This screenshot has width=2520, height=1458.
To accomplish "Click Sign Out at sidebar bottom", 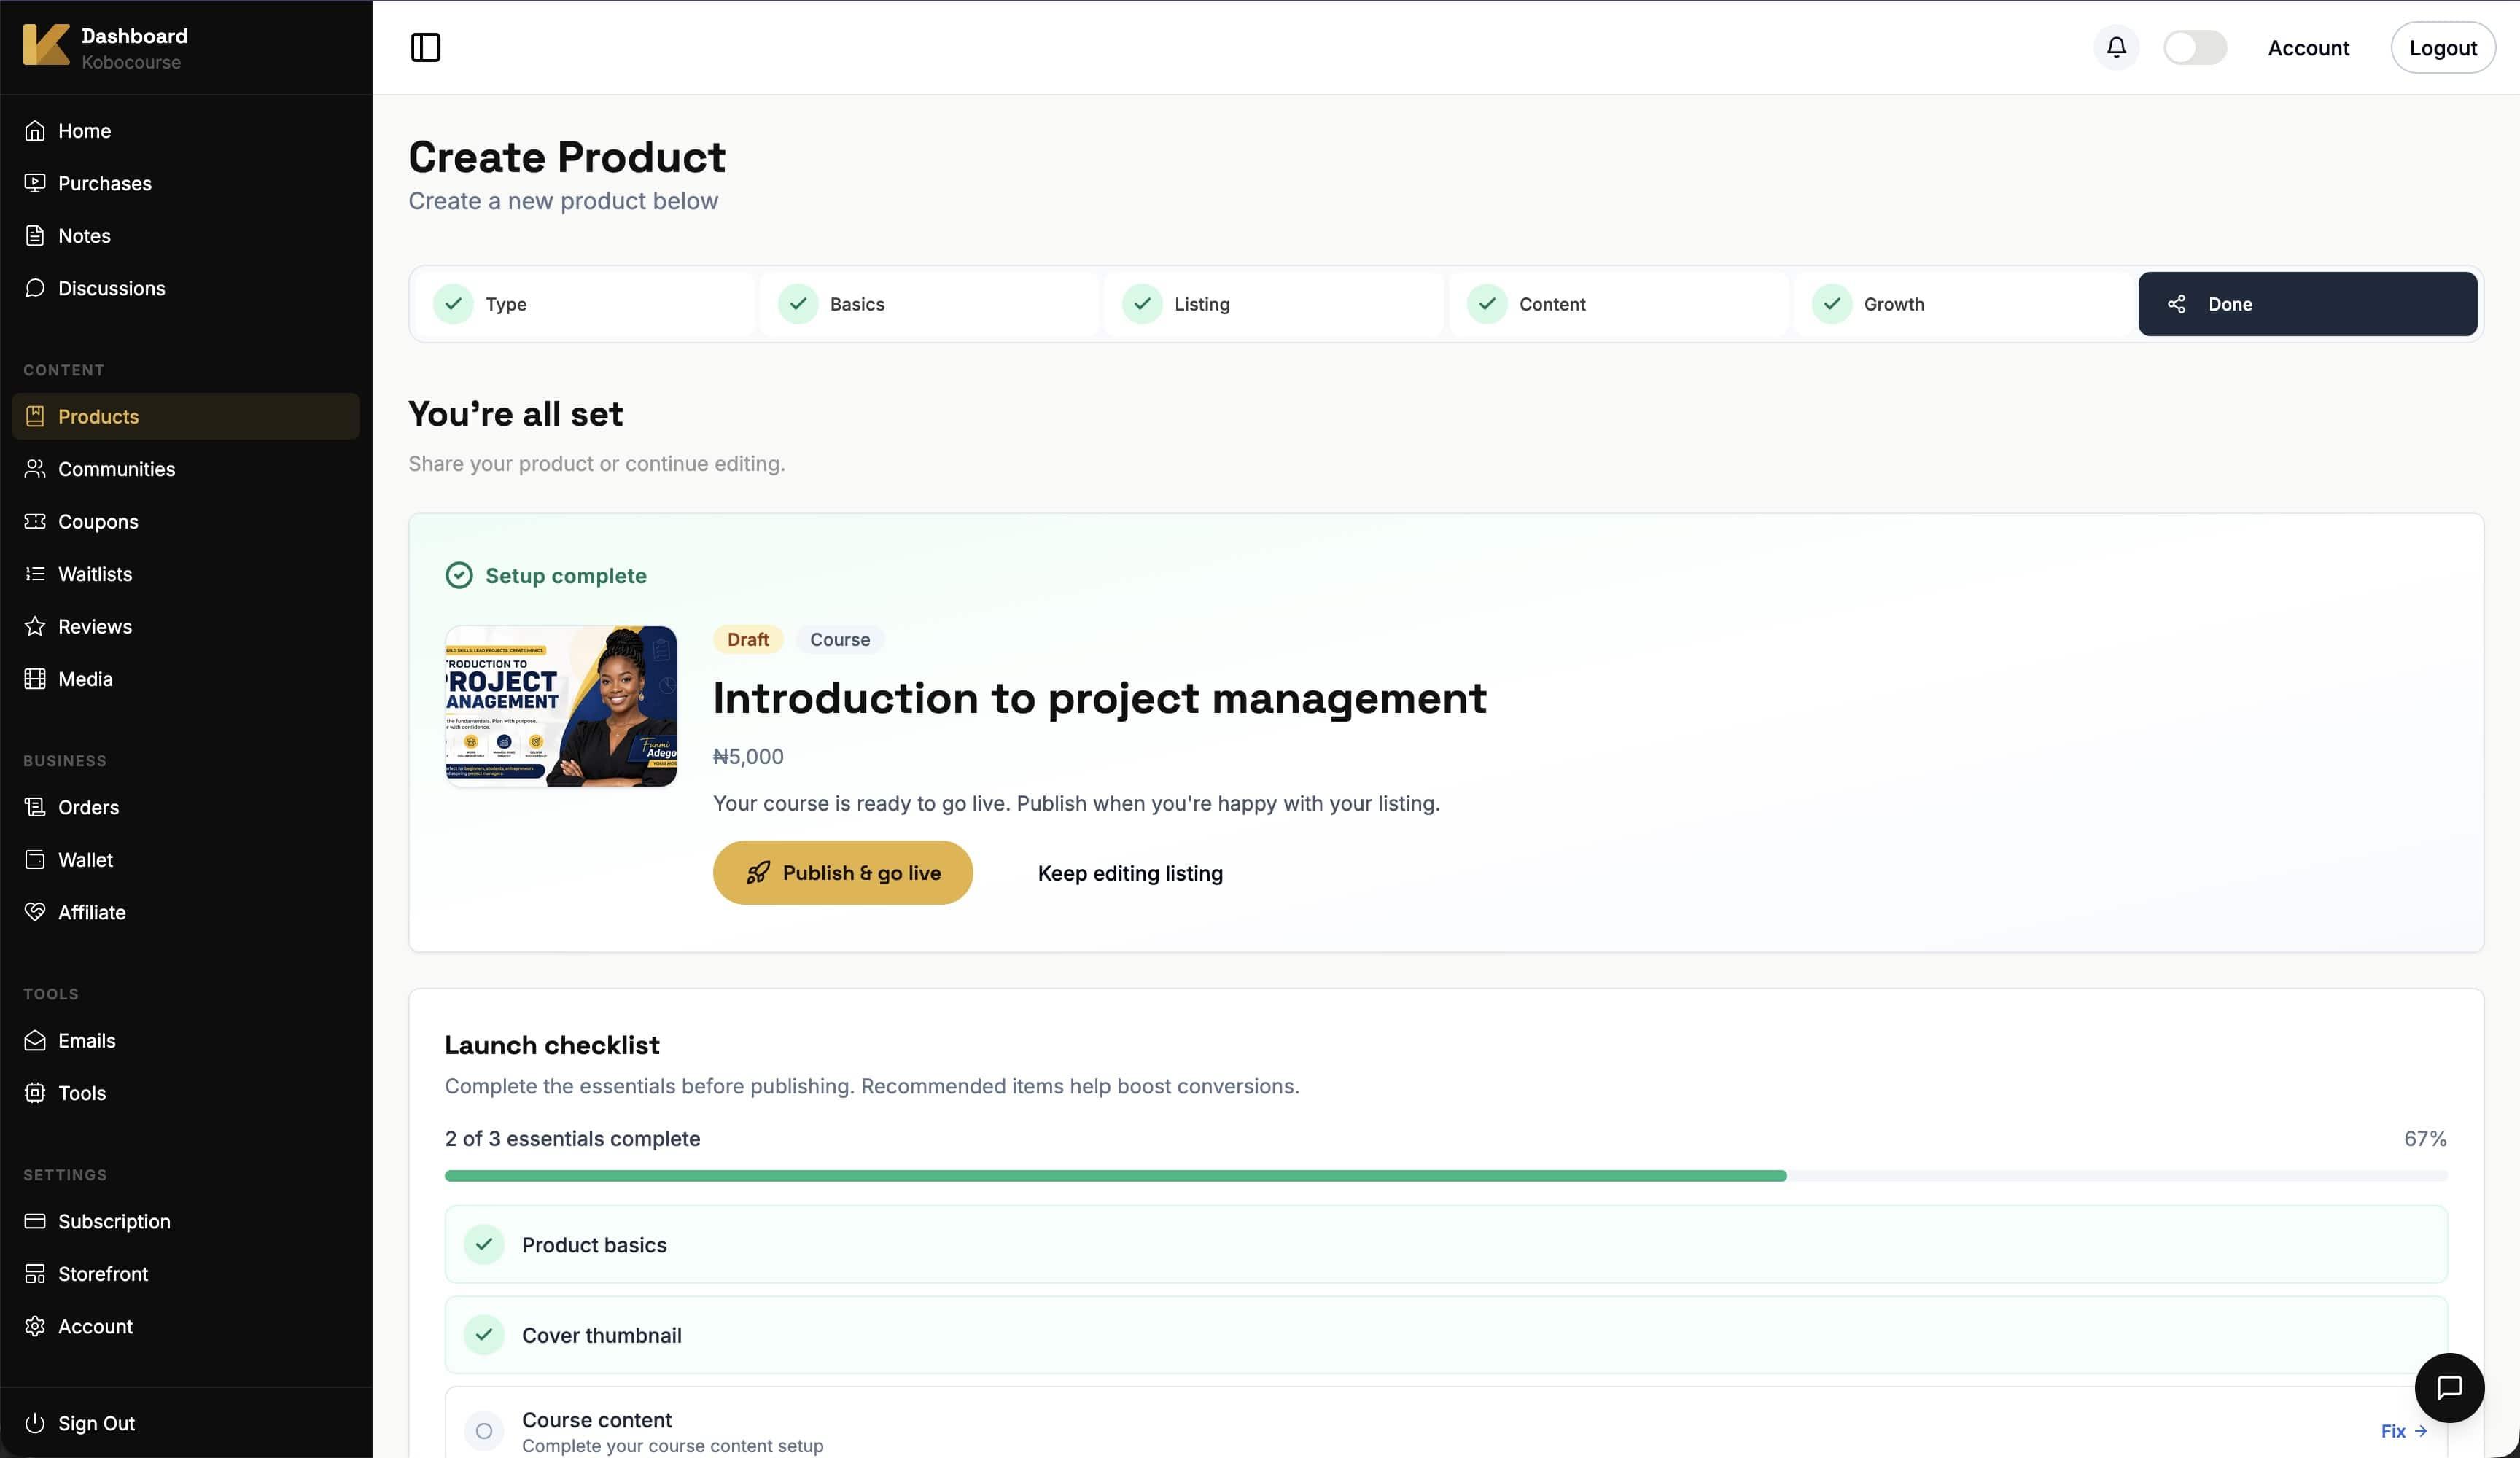I will pos(185,1423).
